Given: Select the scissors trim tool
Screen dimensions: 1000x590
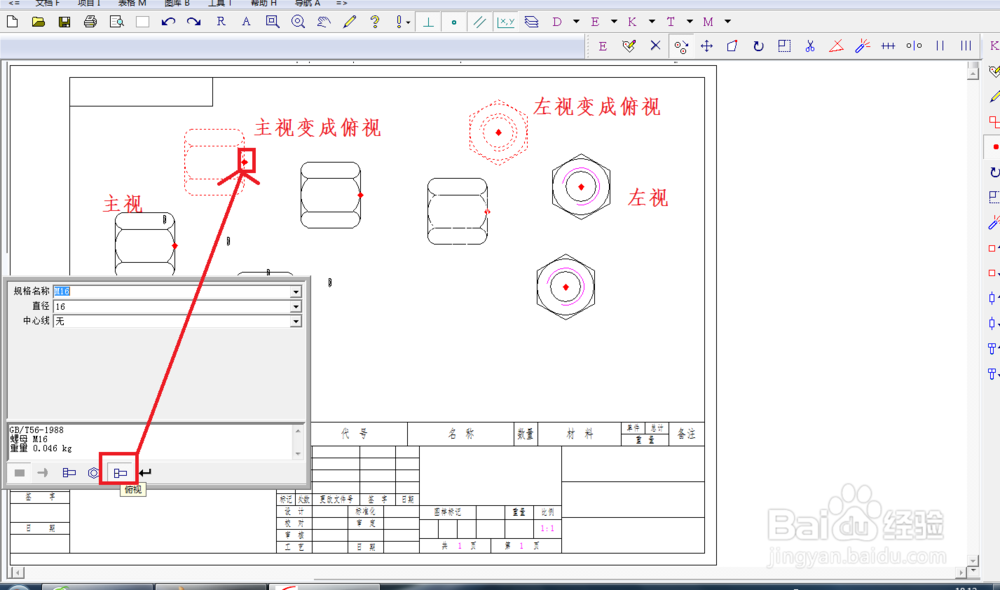Looking at the screenshot, I should 810,46.
